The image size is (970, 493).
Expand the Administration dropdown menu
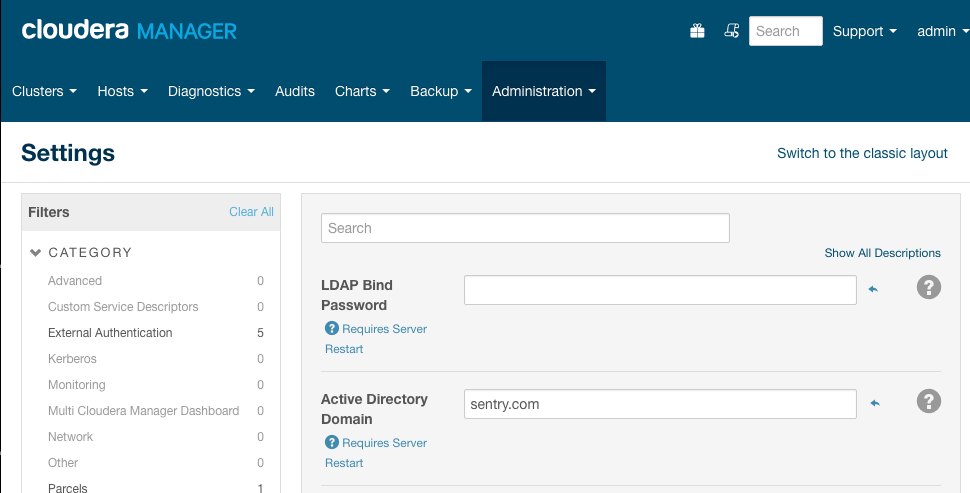click(x=543, y=91)
